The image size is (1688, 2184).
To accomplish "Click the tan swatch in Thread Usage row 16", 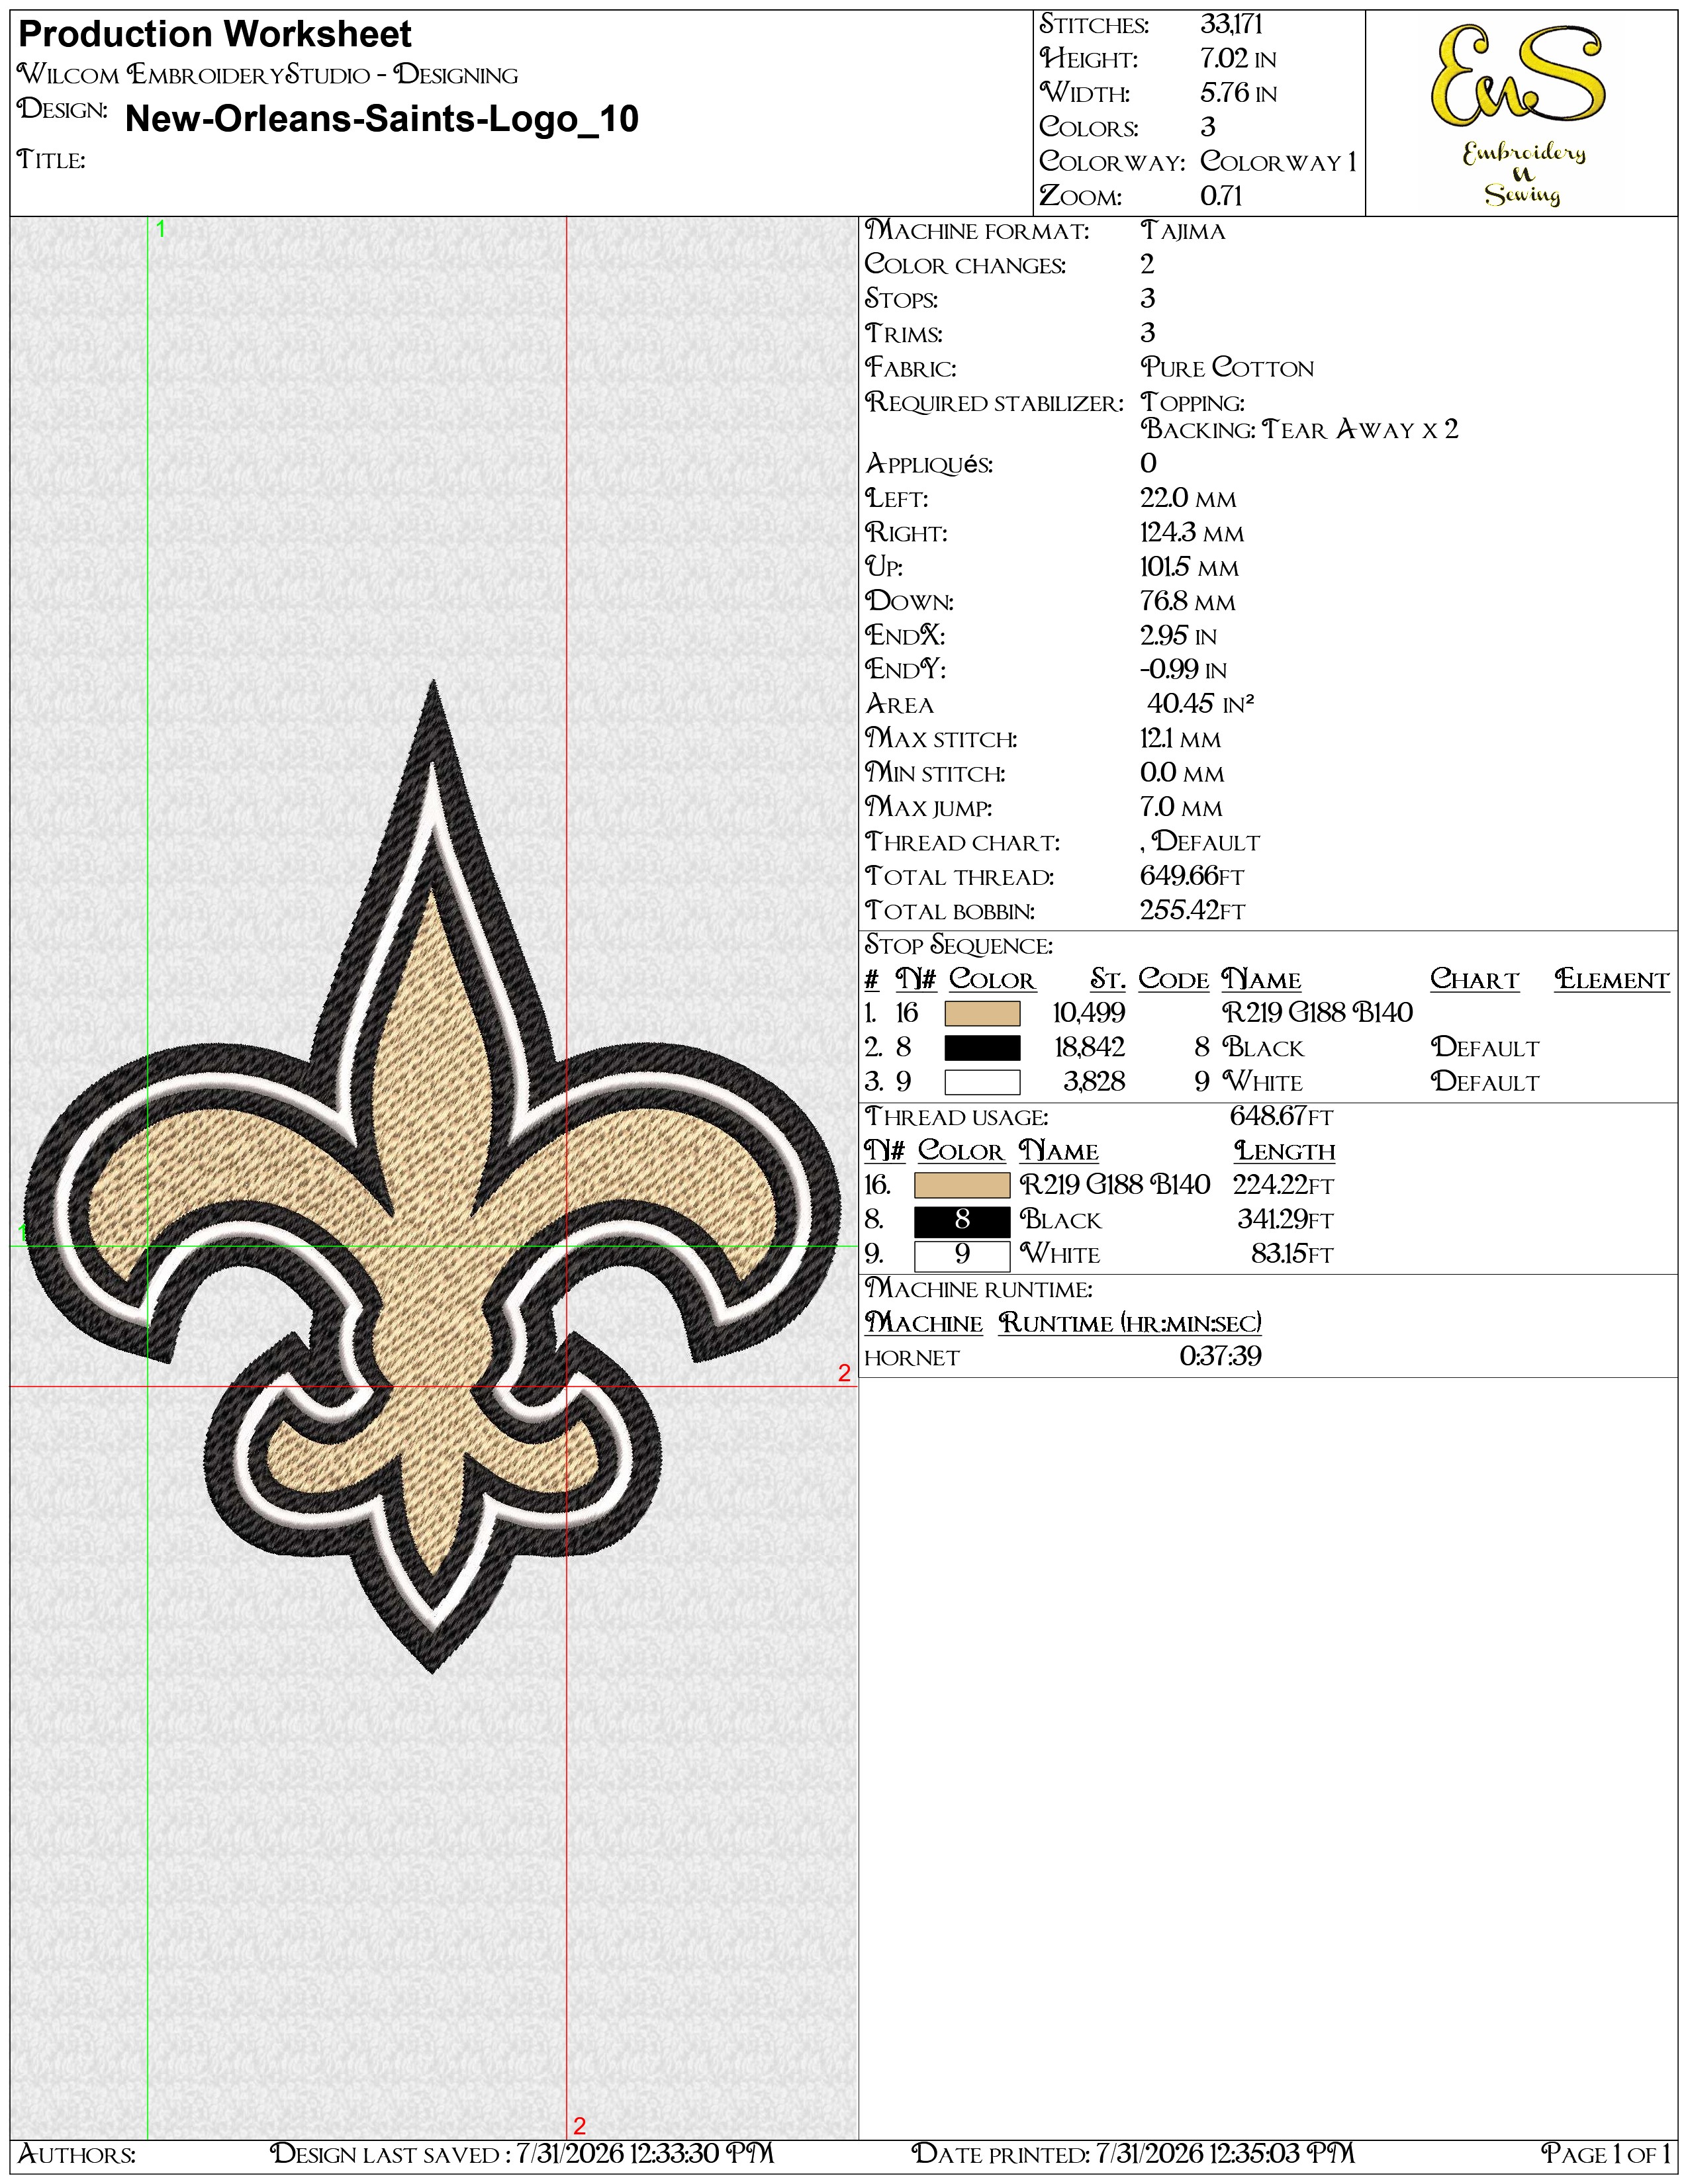I will tap(962, 1185).
